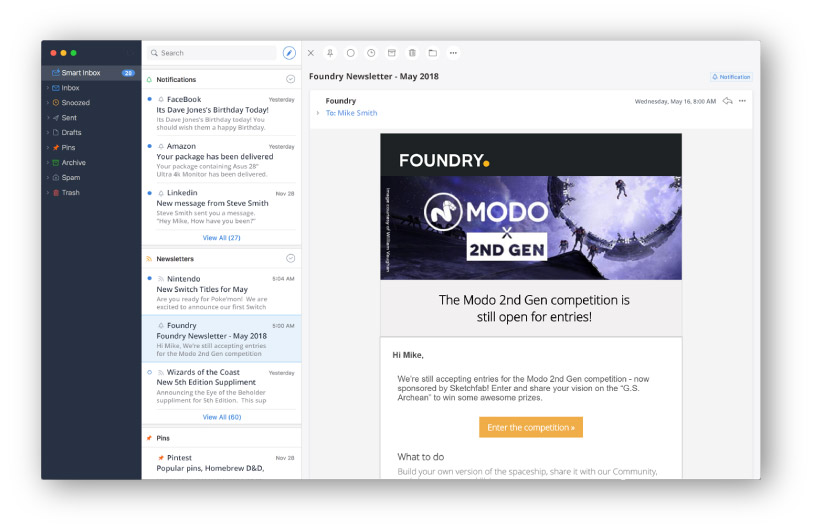Click View All (27) notifications link
Screen dimensions: 816x530
(x=222, y=238)
